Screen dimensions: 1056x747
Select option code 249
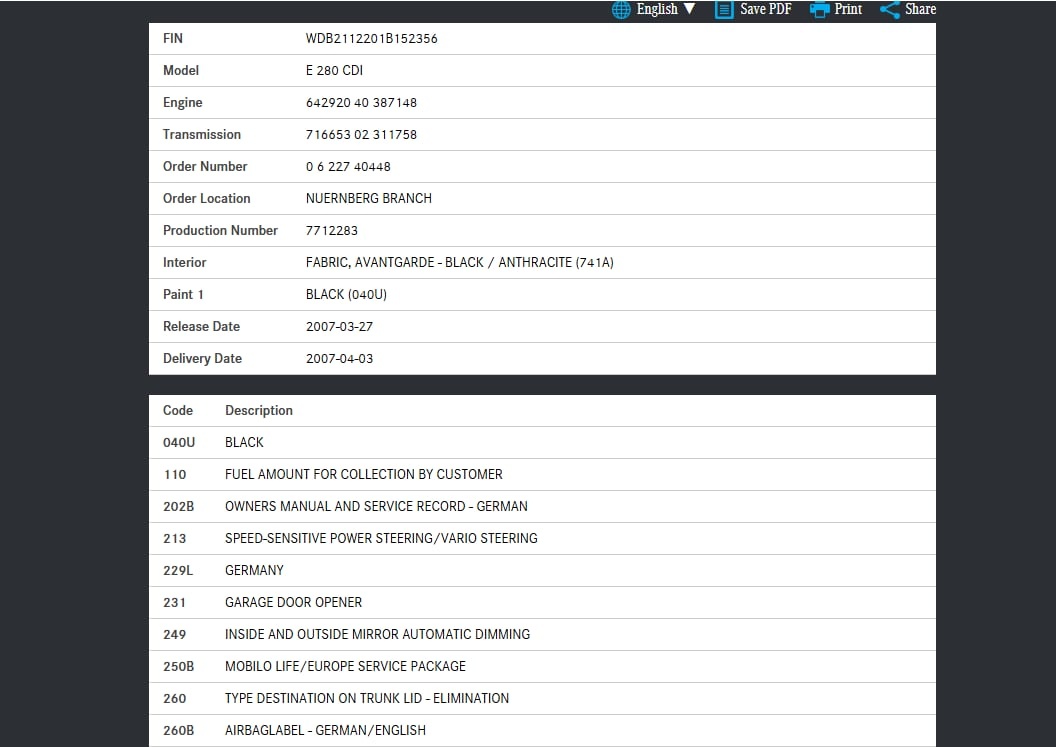click(174, 635)
